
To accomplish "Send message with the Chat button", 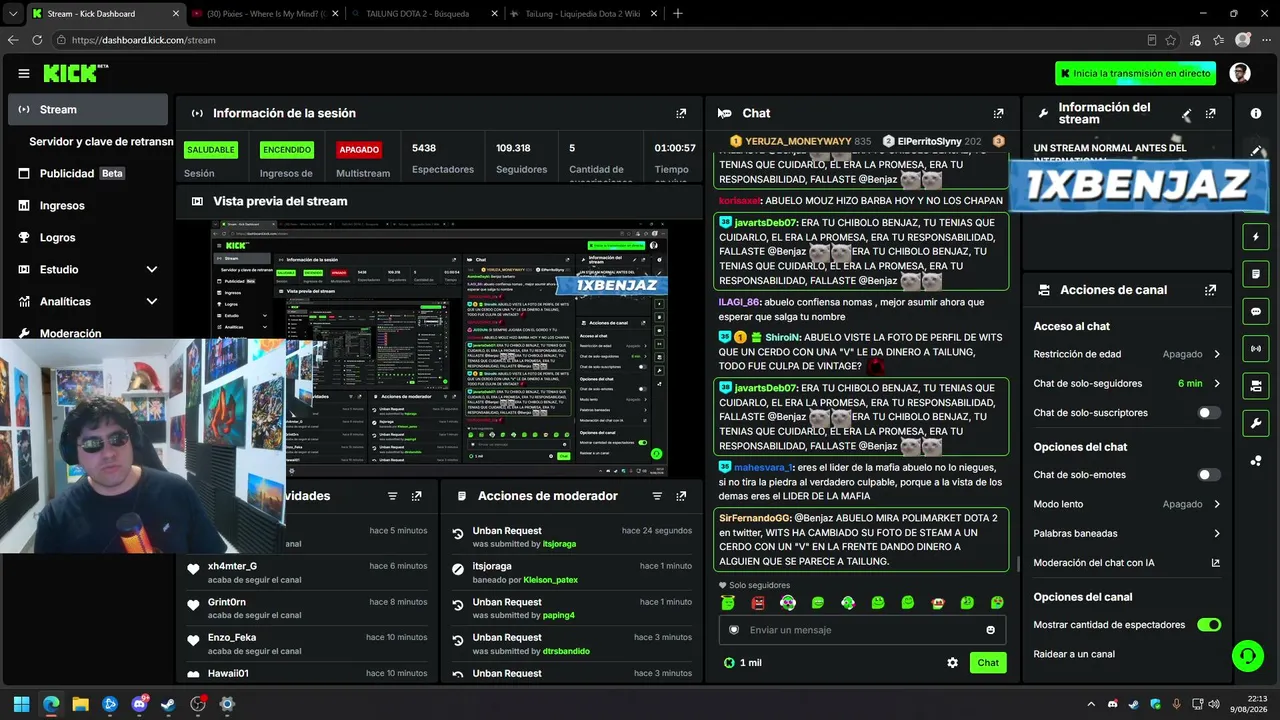I will [x=988, y=663].
